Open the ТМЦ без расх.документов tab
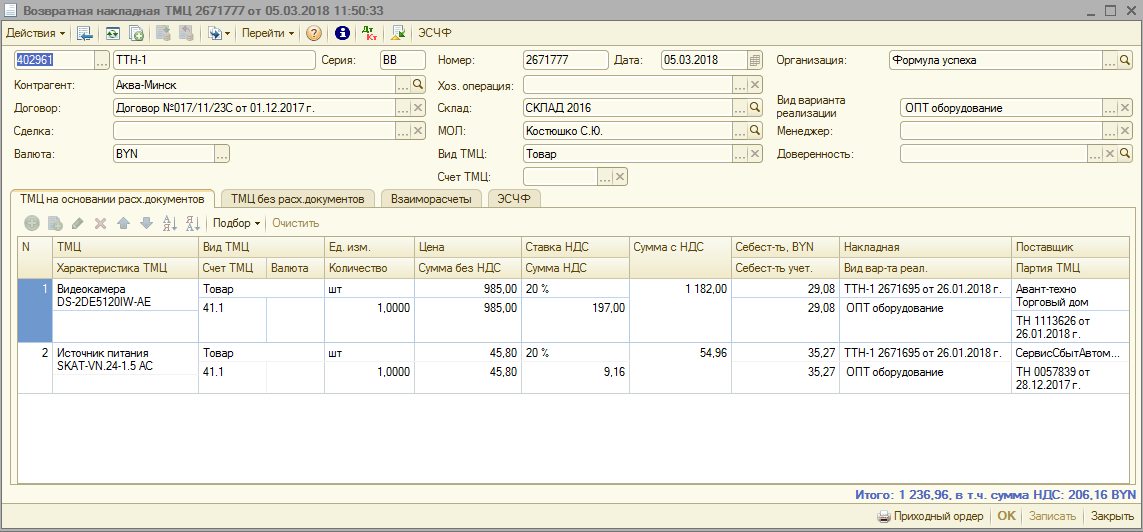The width and height of the screenshot is (1143, 532). pyautogui.click(x=298, y=199)
